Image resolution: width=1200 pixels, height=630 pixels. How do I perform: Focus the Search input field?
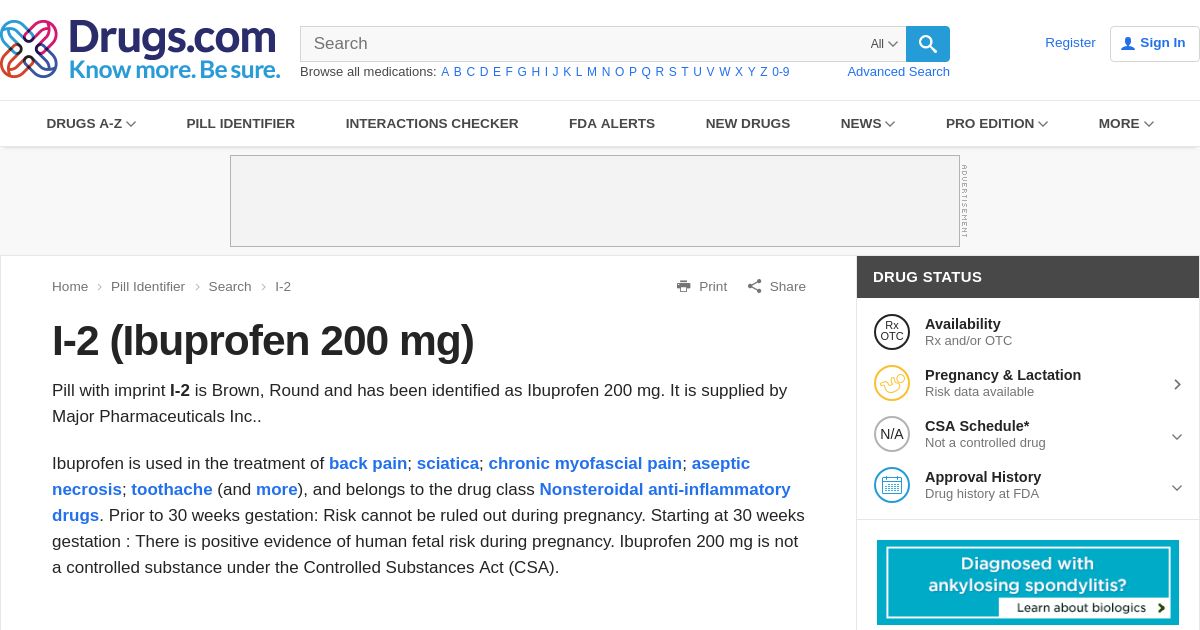click(x=585, y=44)
